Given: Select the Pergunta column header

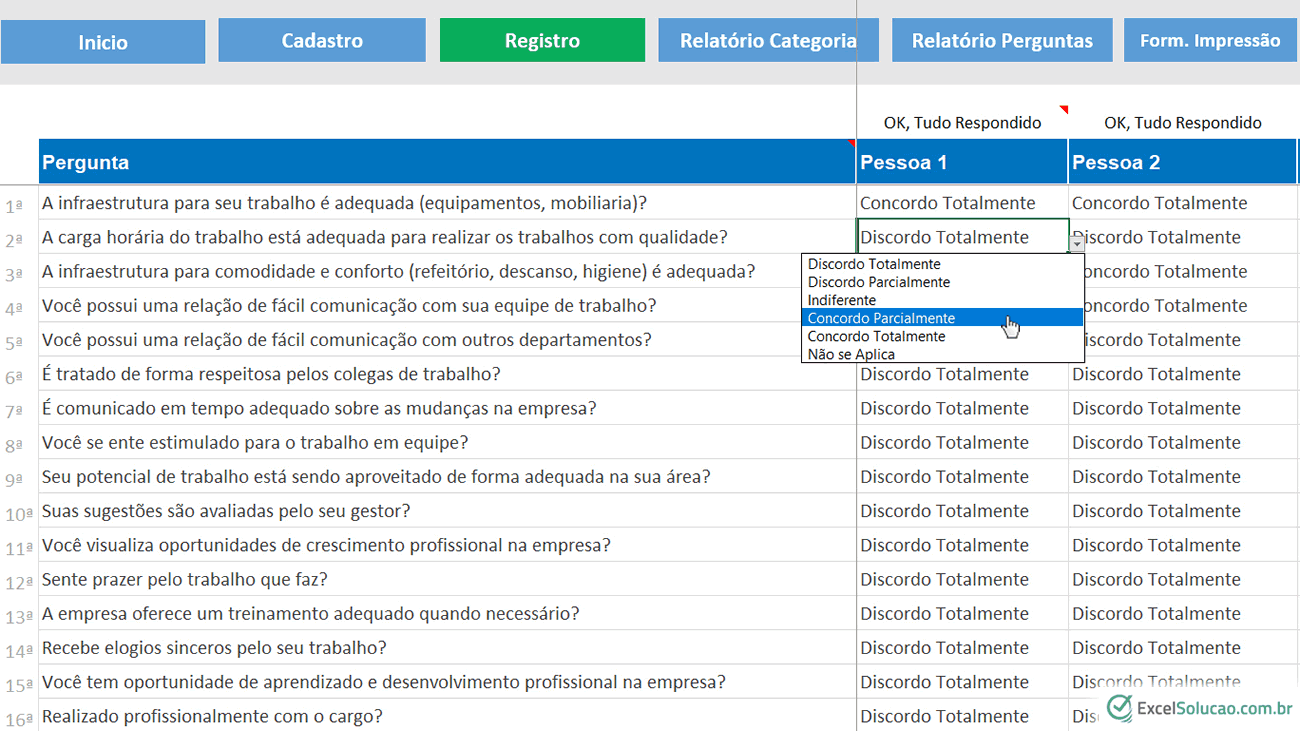Looking at the screenshot, I should (x=447, y=162).
